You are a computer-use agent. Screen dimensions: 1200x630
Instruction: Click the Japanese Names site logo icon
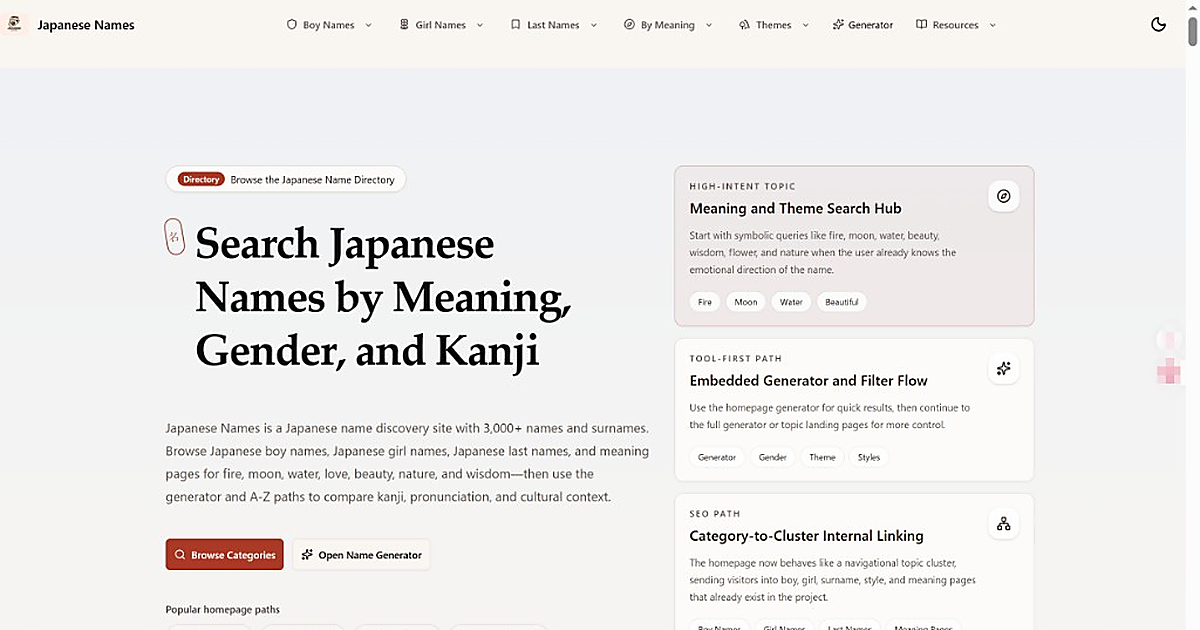tap(14, 25)
